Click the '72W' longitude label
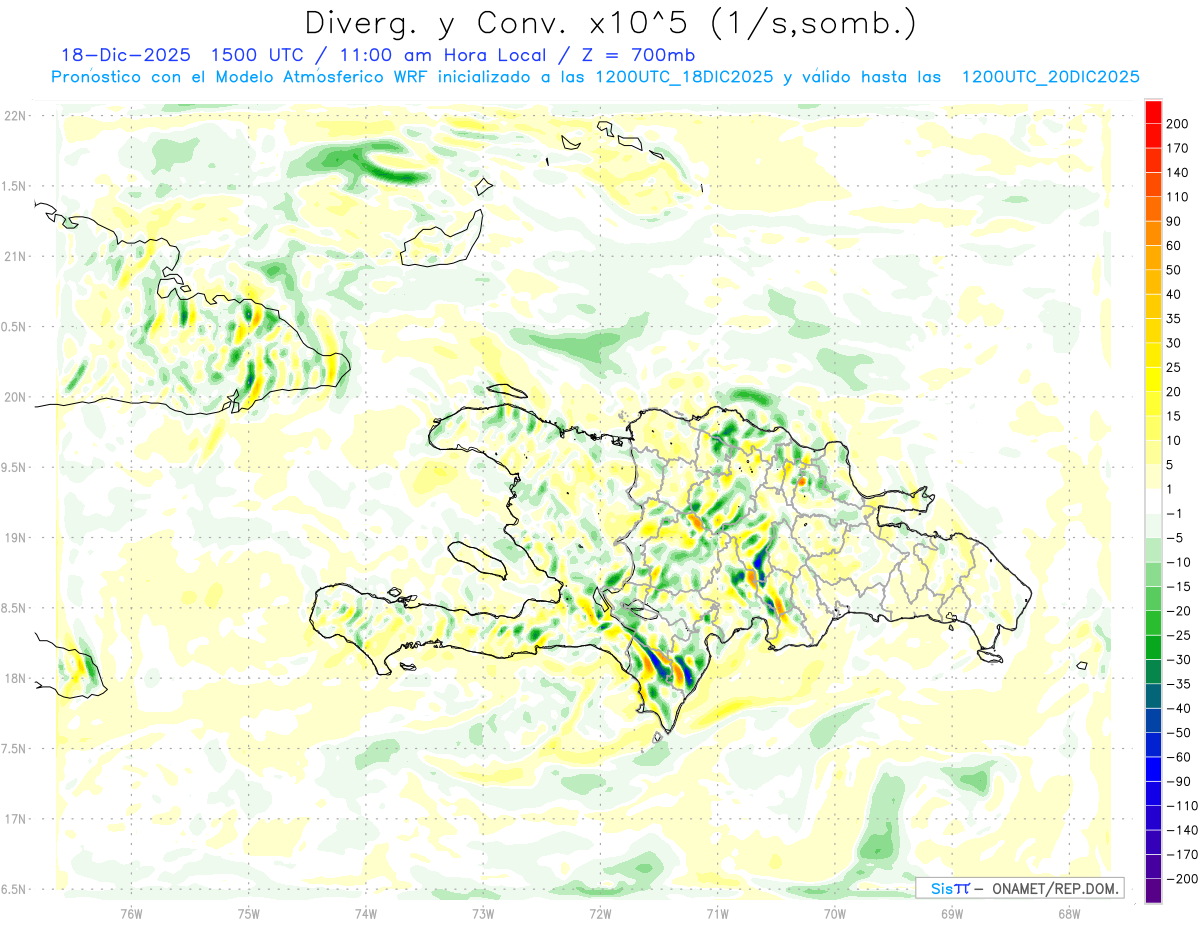The height and width of the screenshot is (927, 1200). tap(600, 914)
